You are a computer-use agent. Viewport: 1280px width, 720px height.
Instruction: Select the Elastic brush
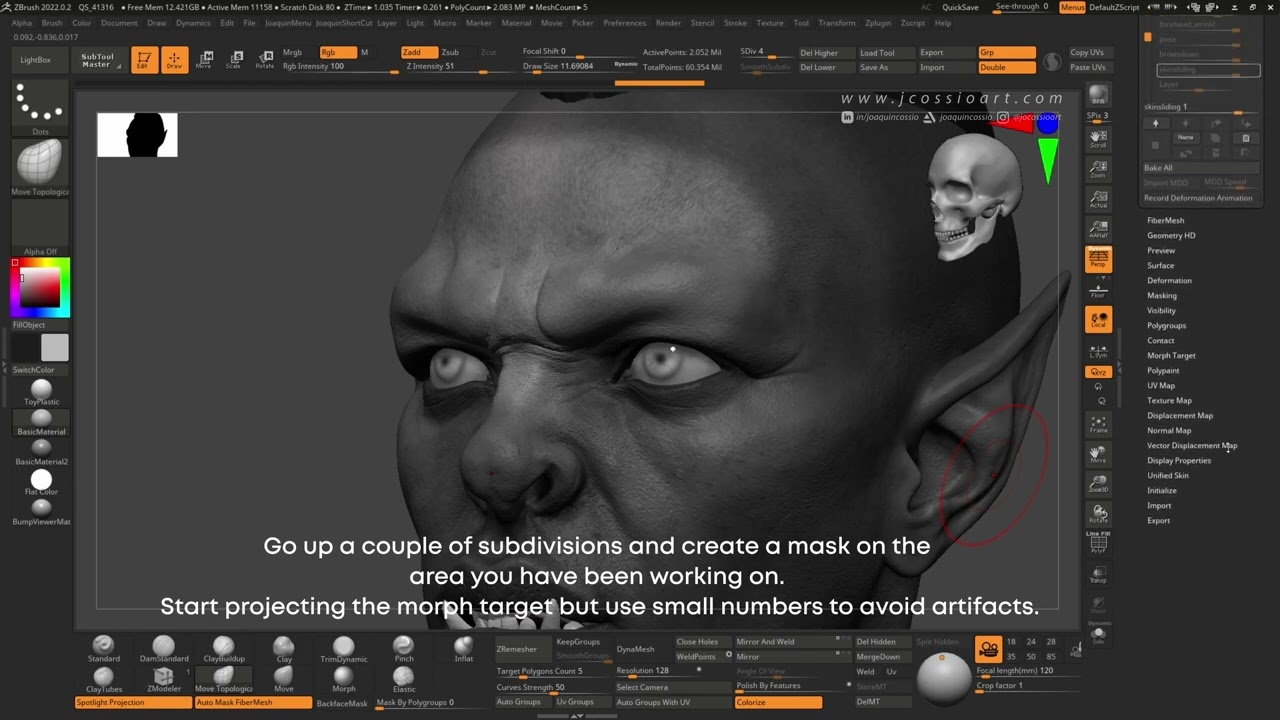click(404, 680)
